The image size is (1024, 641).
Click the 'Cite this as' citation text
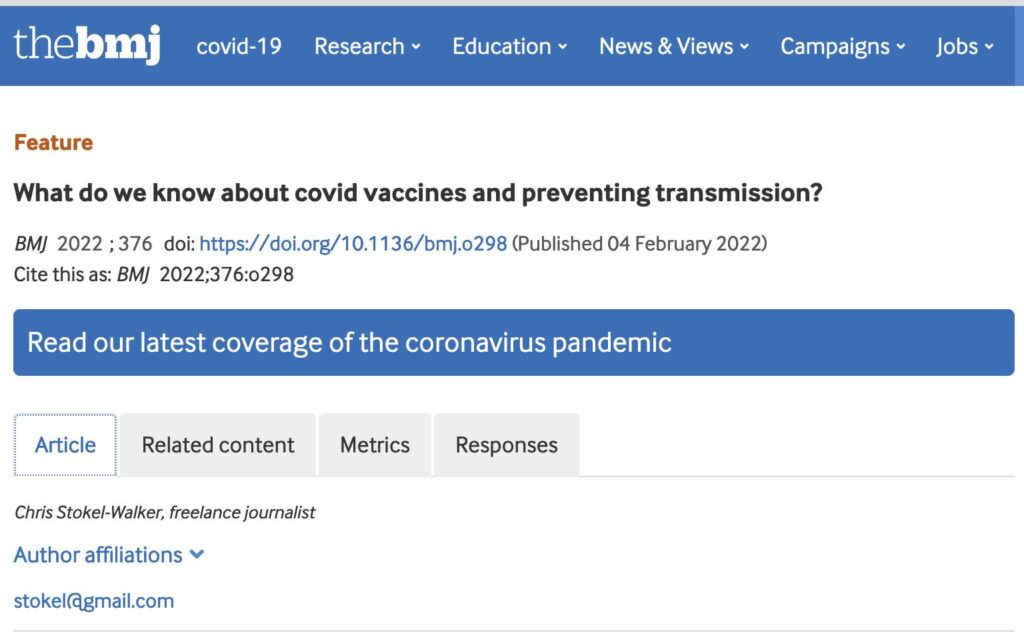click(x=154, y=273)
